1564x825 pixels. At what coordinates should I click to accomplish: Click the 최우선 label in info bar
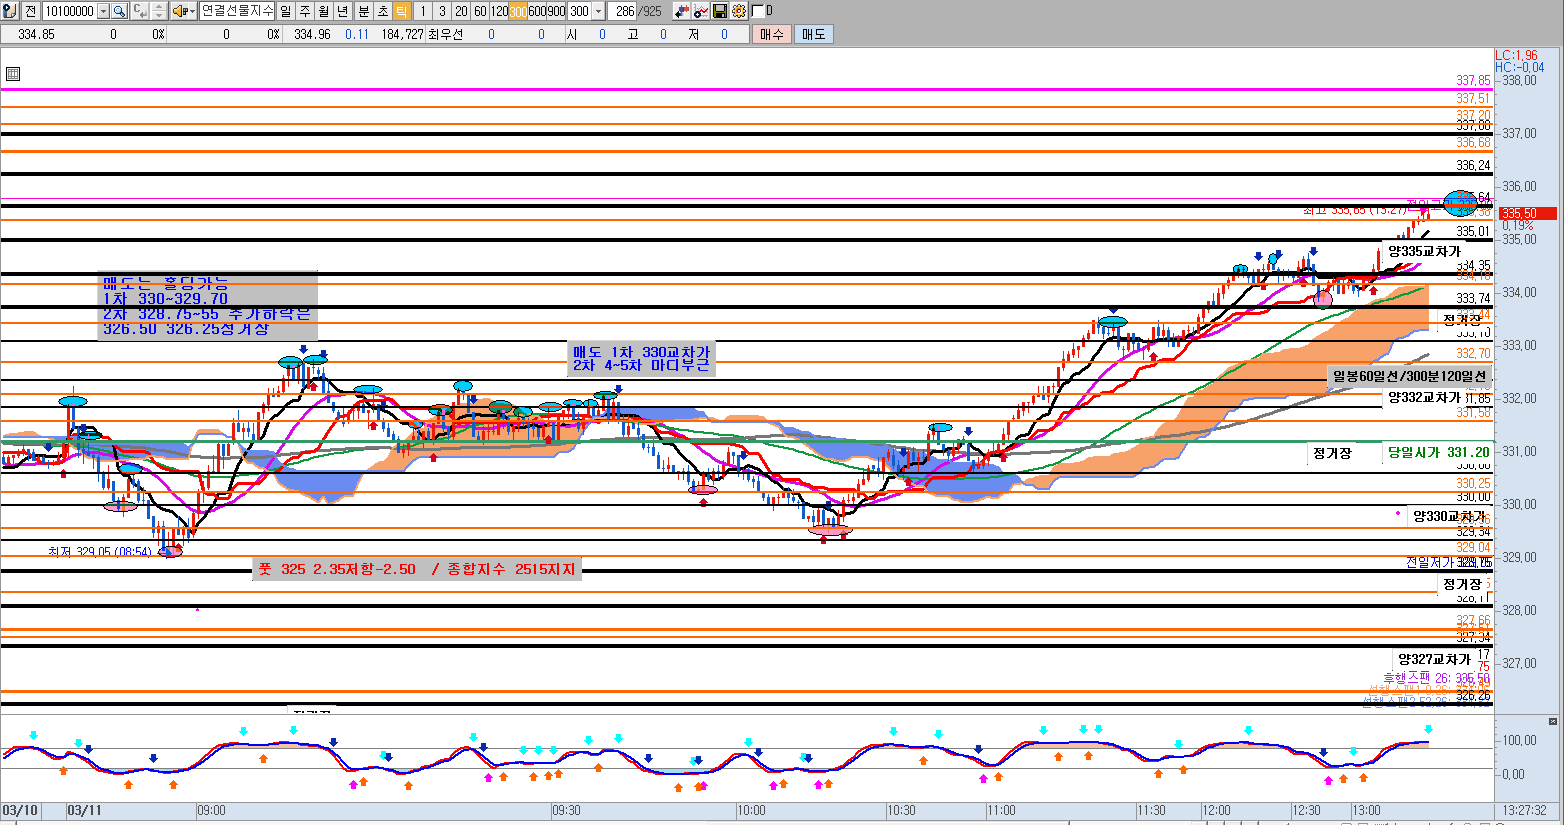pos(445,34)
